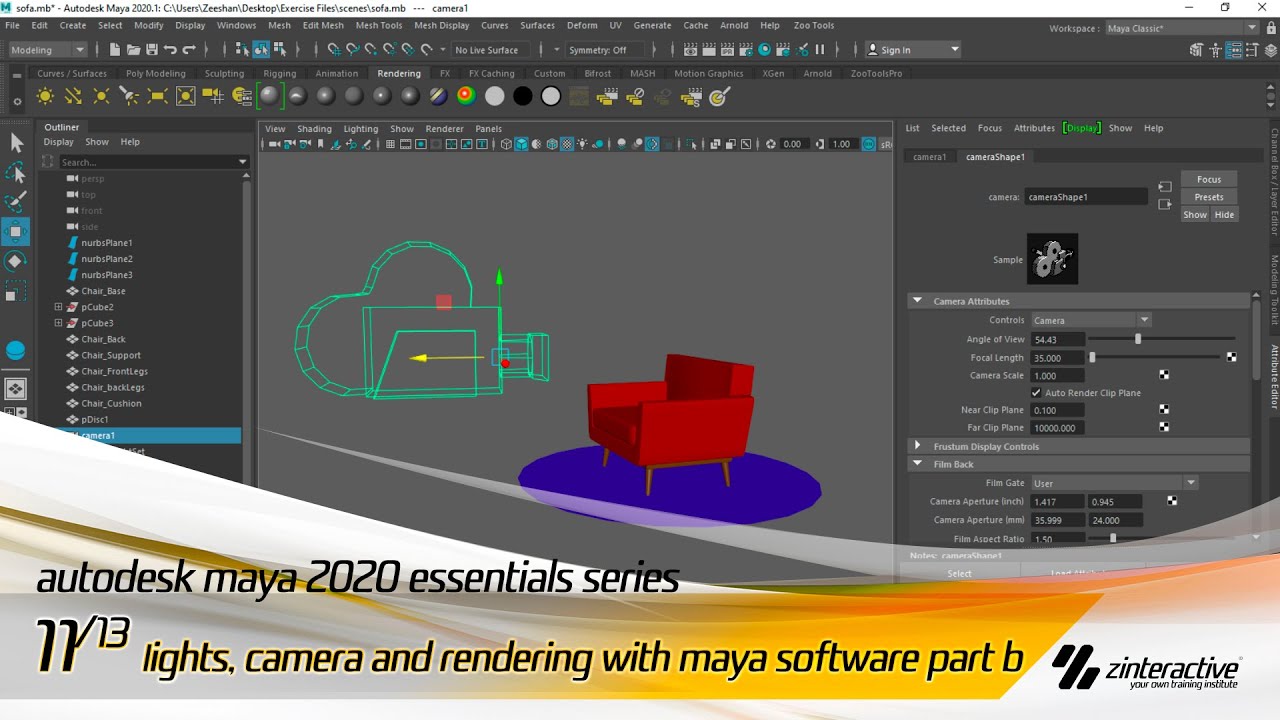Screen dimensions: 1280x720
Task: Open the Workspace Maya Classic dropdown
Action: pyautogui.click(x=1182, y=28)
